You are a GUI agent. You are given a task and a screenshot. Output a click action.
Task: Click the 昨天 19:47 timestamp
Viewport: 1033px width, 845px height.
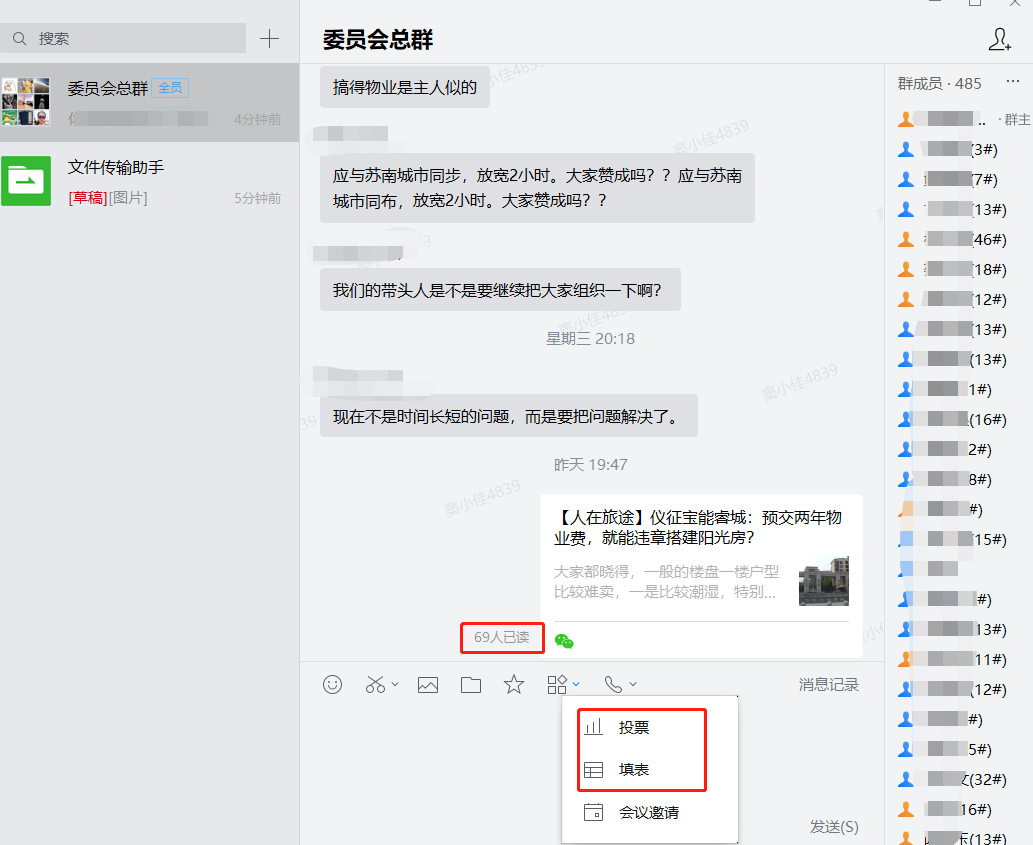pos(590,464)
